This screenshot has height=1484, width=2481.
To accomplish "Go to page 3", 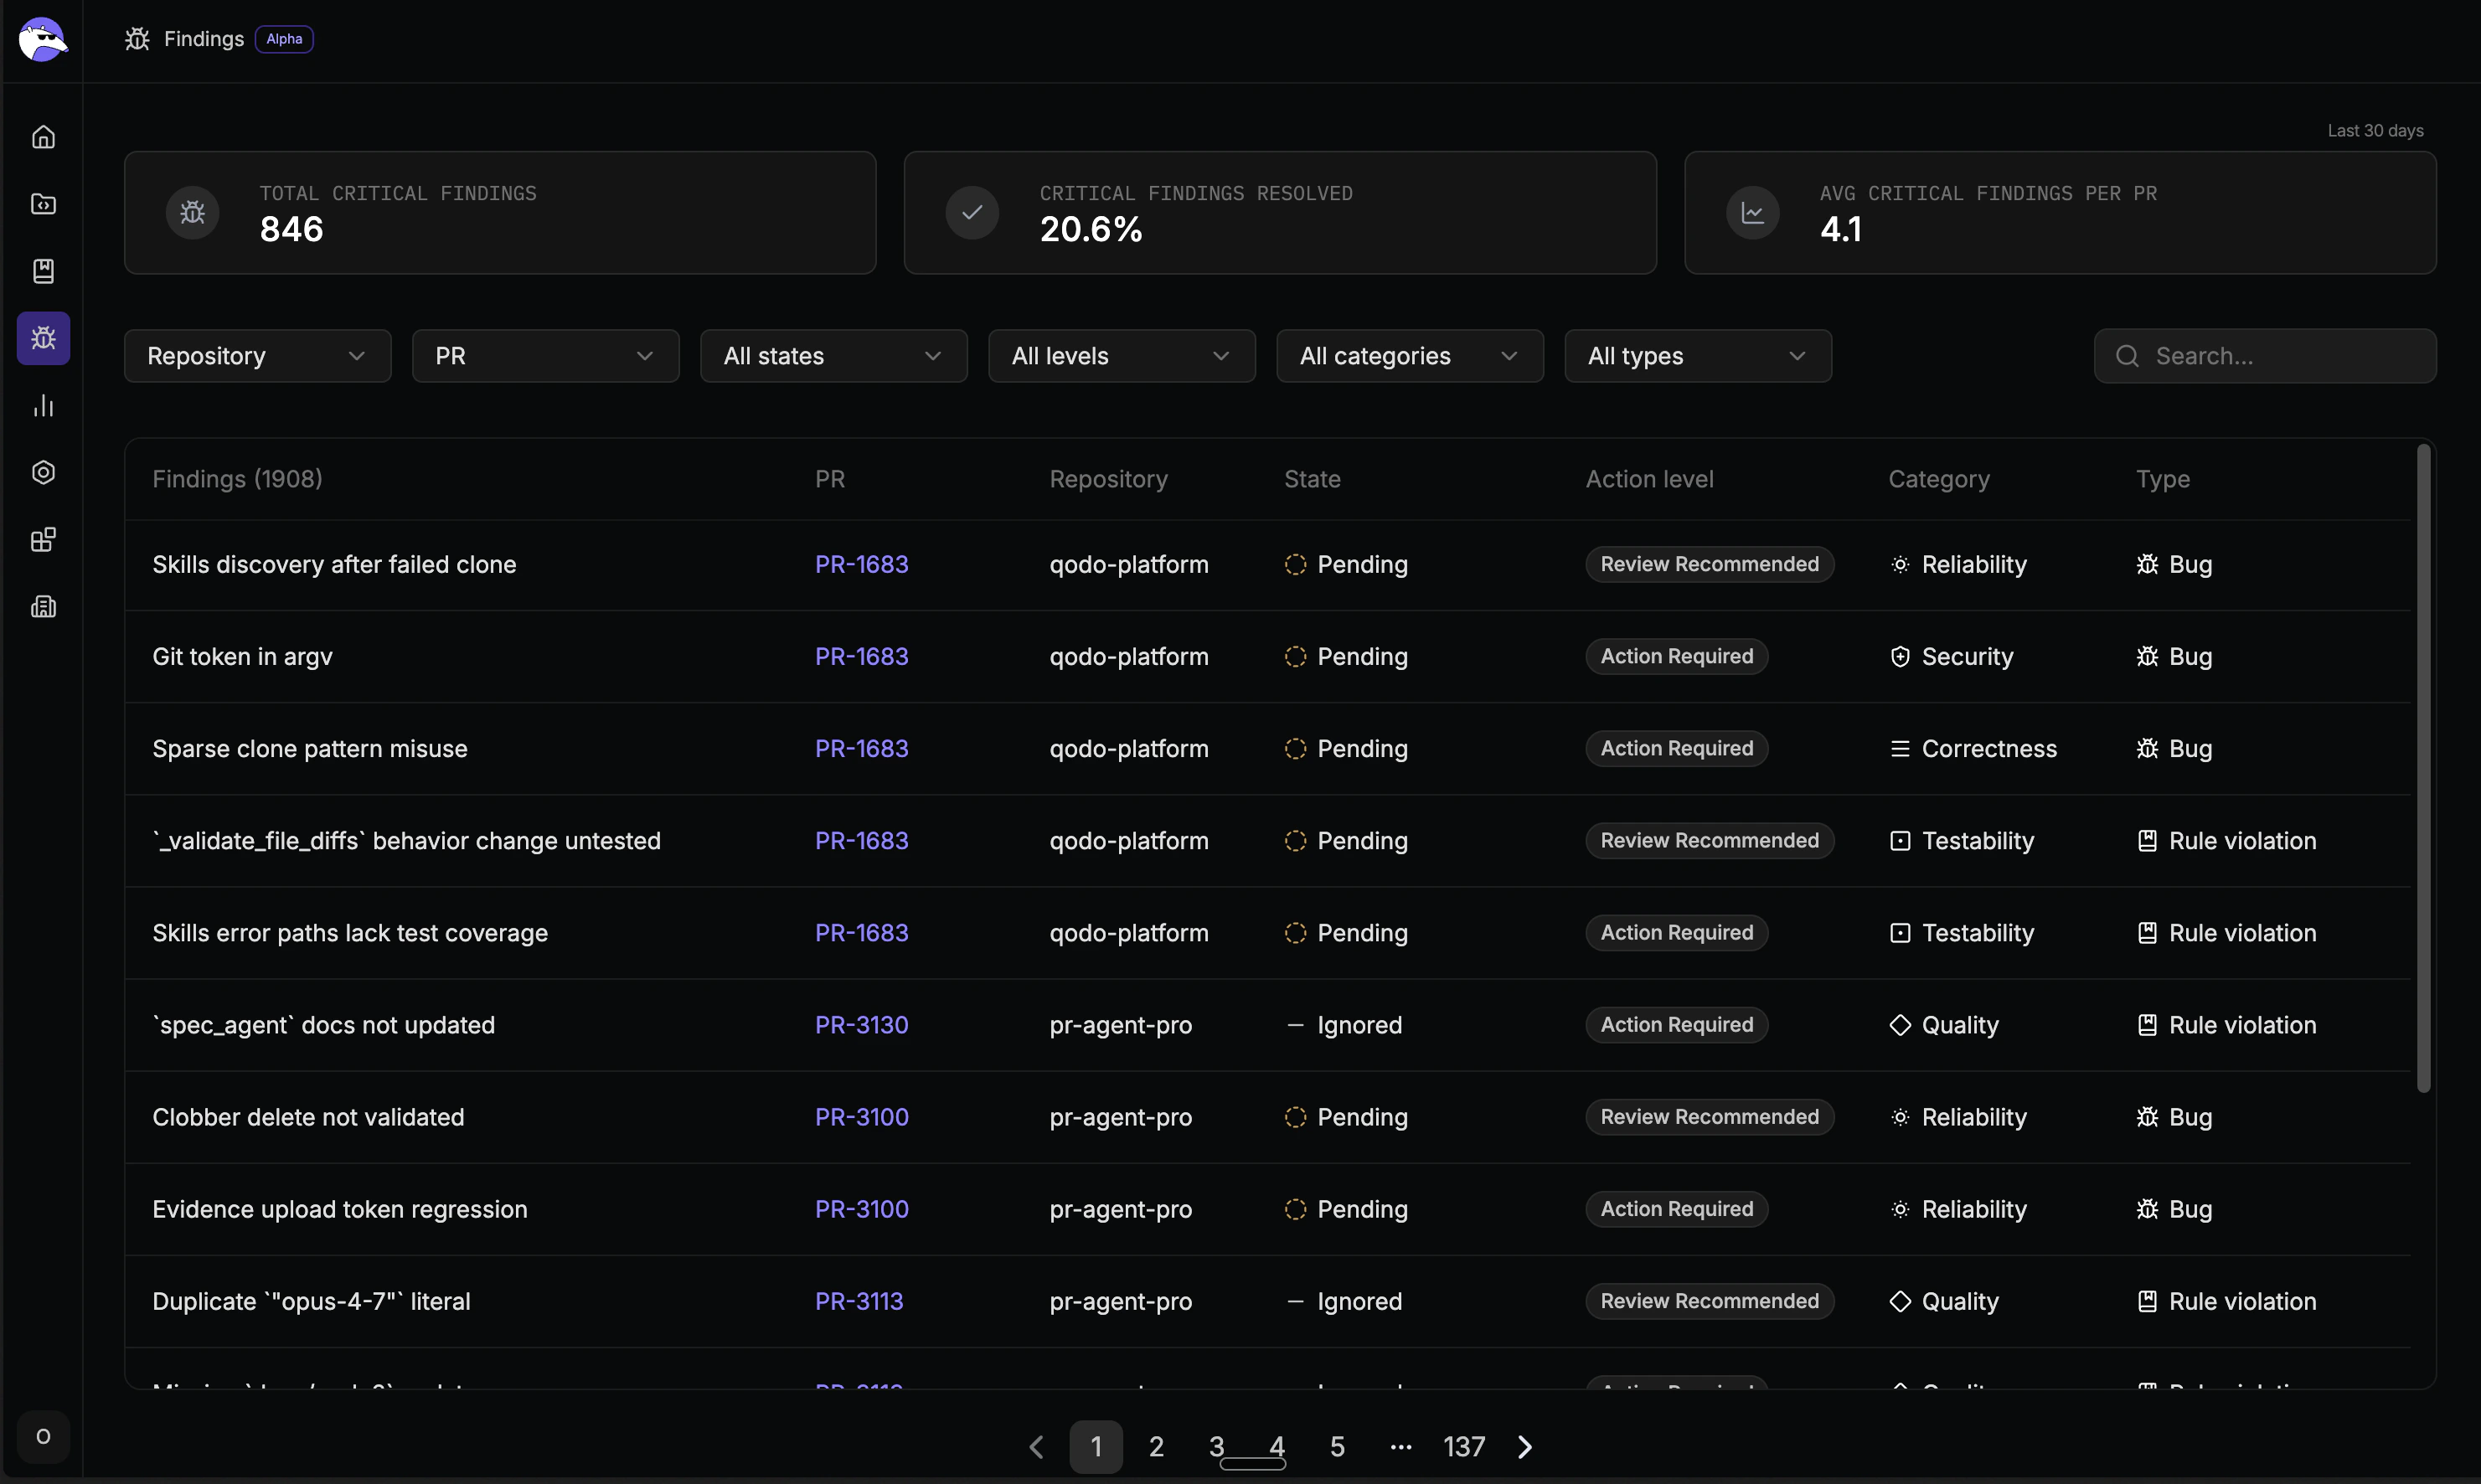I will [1216, 1447].
